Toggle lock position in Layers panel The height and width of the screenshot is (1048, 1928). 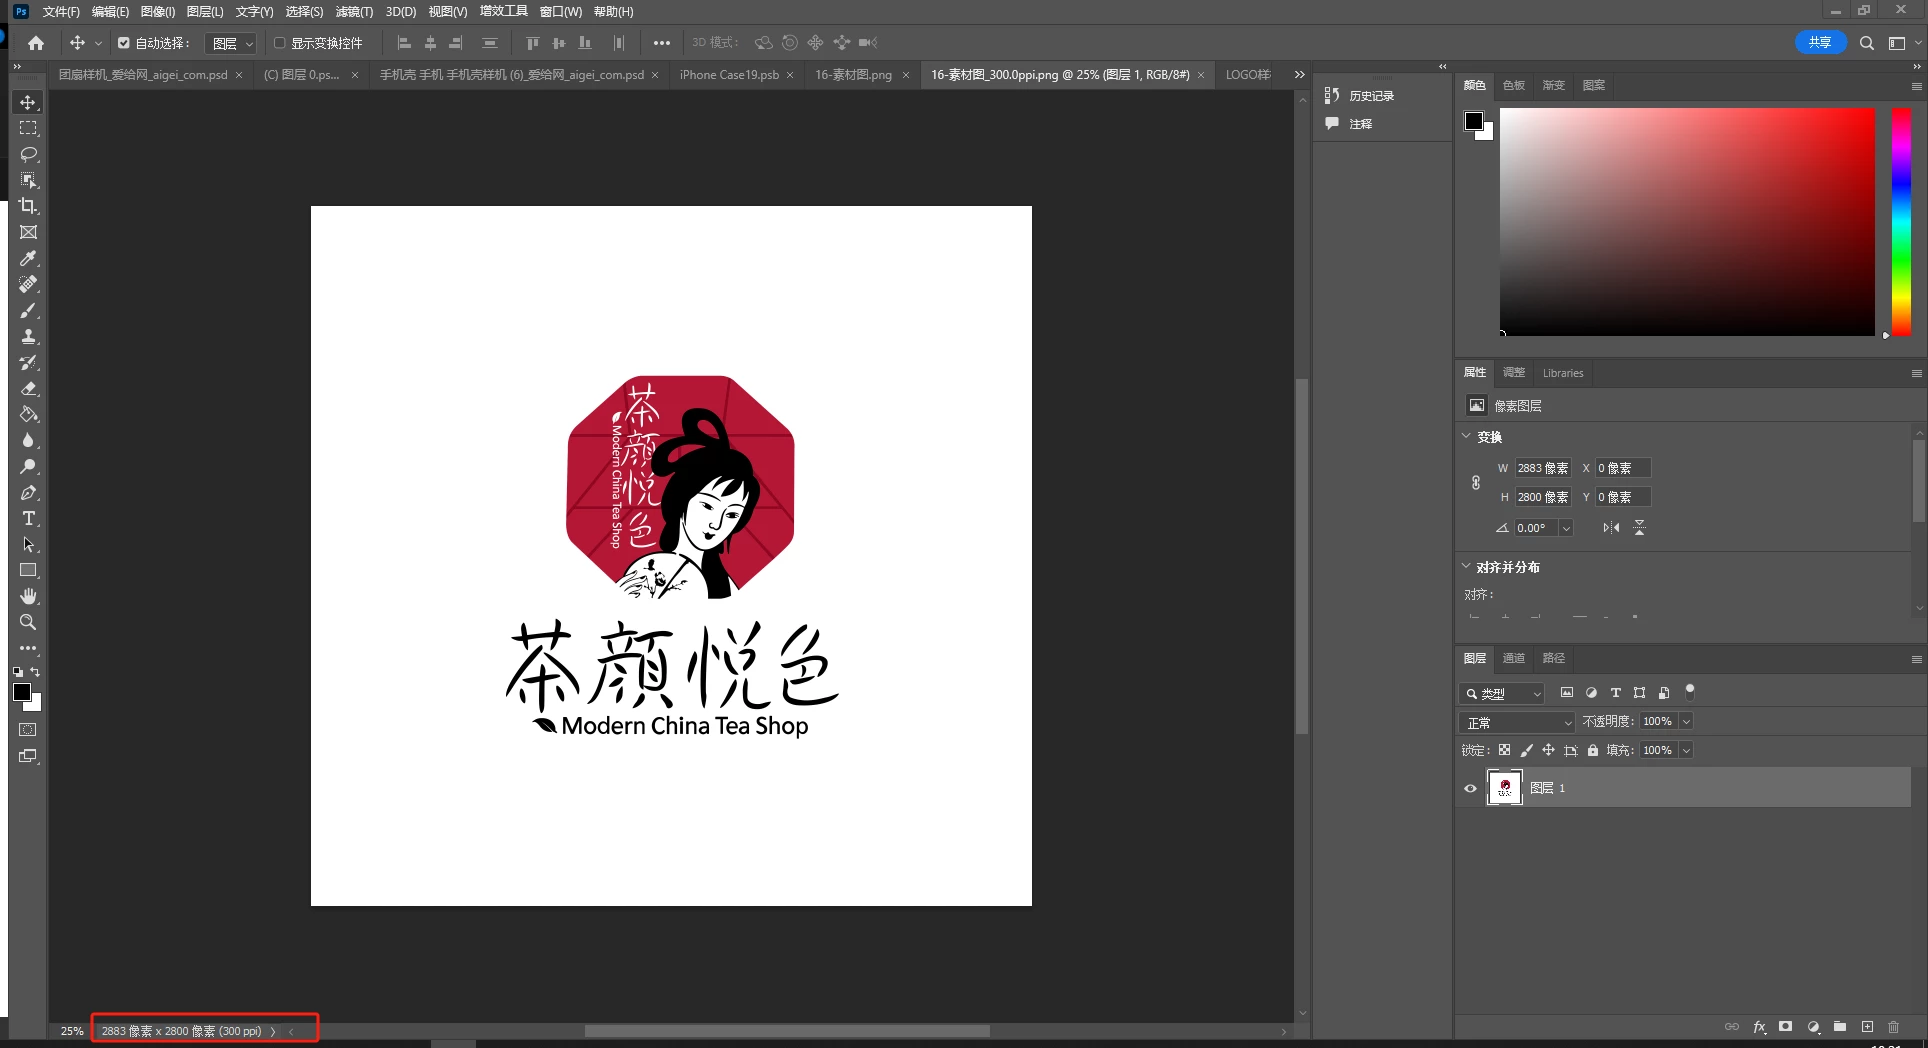(x=1548, y=750)
